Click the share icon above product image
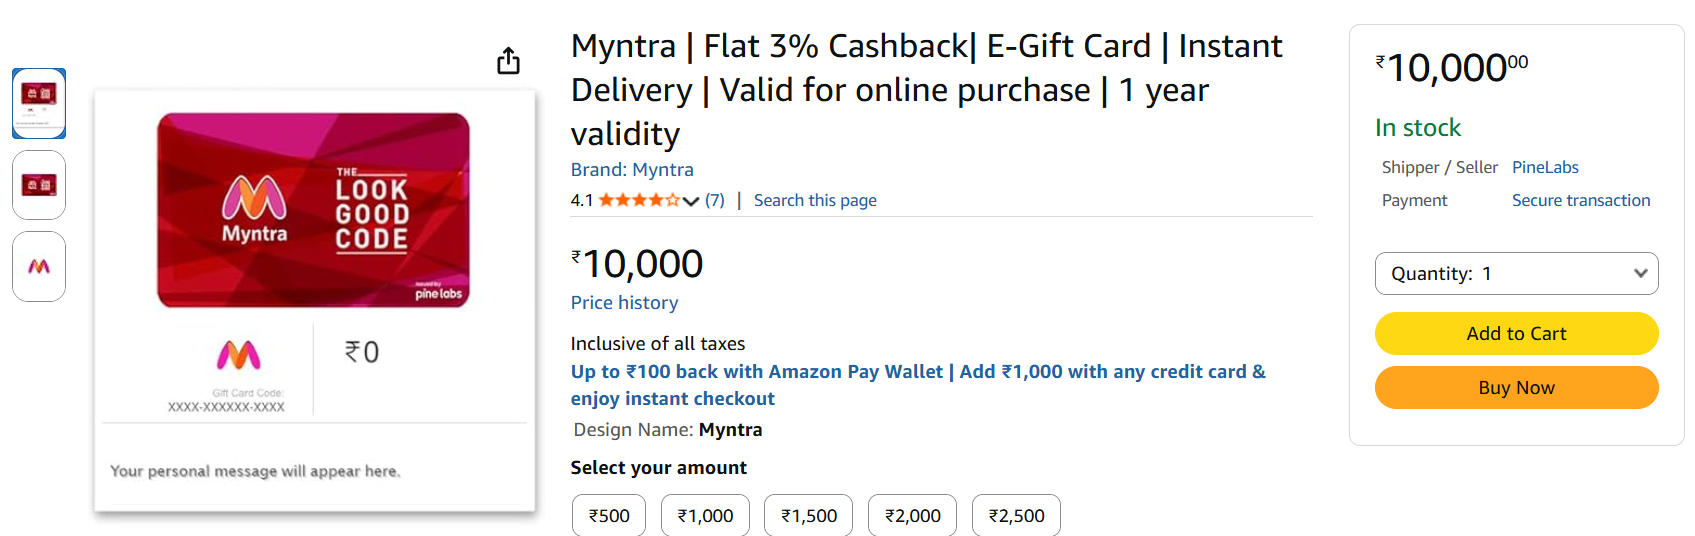This screenshot has width=1695, height=536. click(x=508, y=61)
